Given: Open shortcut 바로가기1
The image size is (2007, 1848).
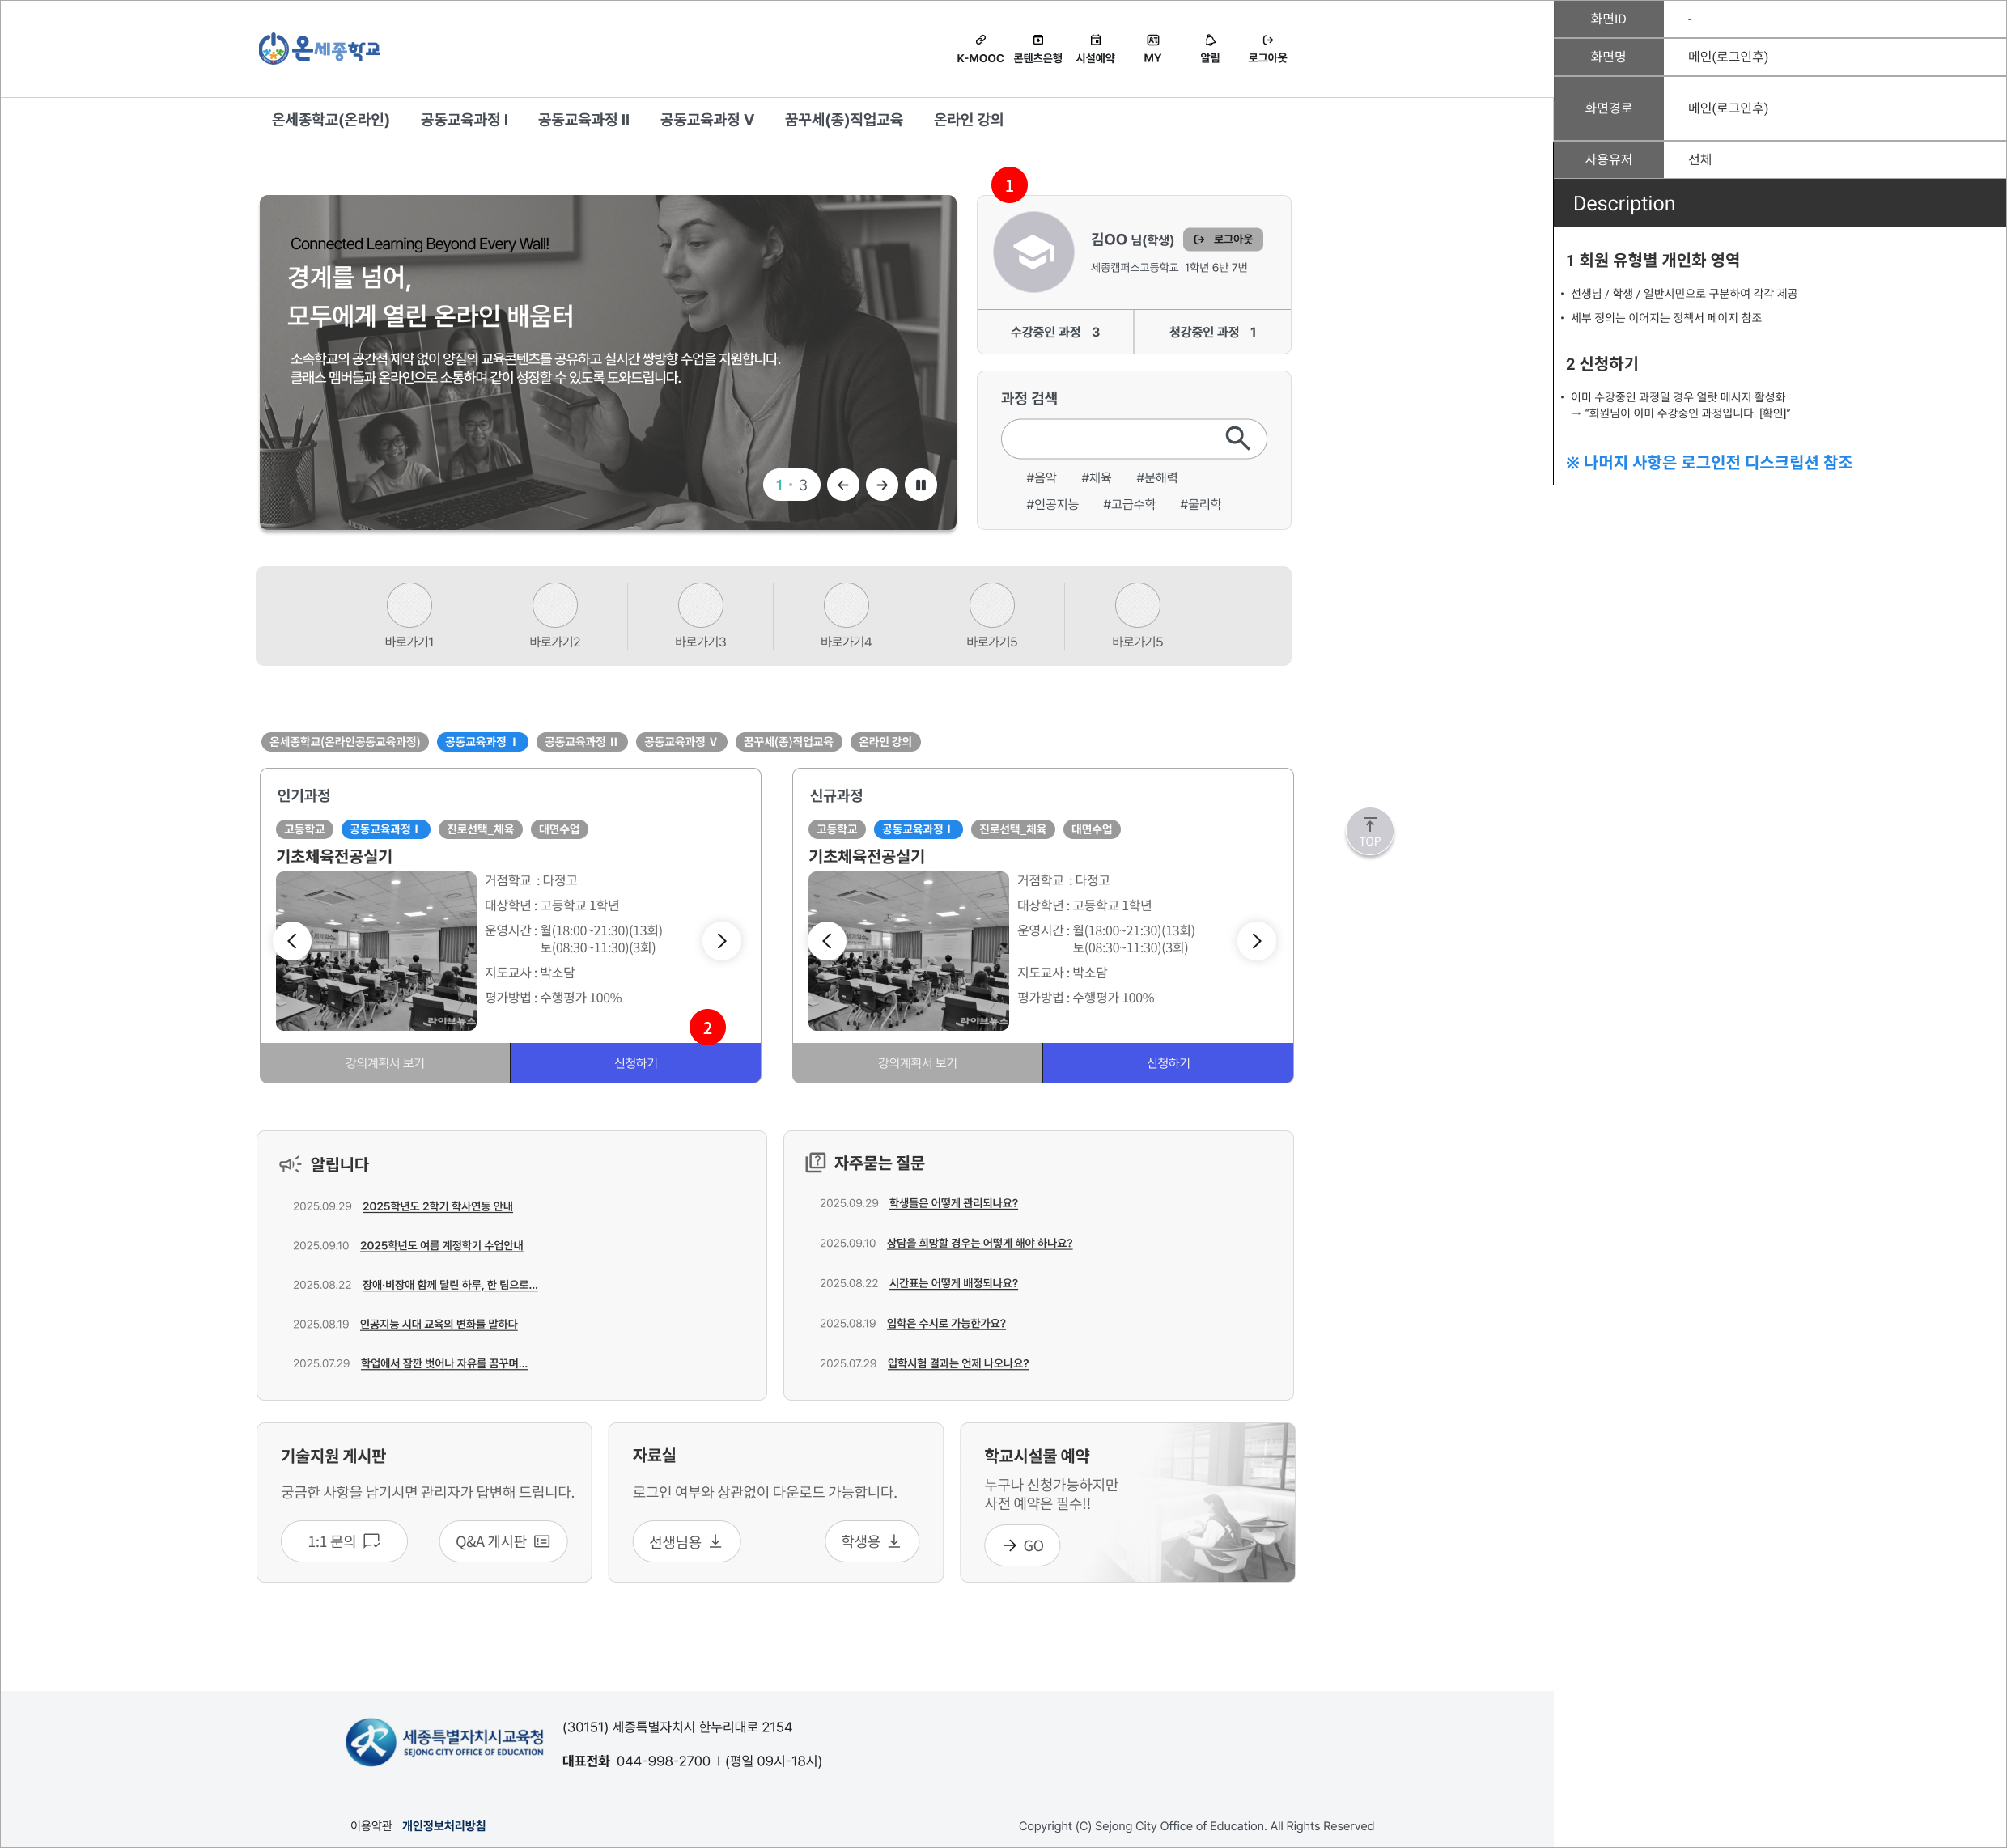Looking at the screenshot, I should [x=409, y=616].
